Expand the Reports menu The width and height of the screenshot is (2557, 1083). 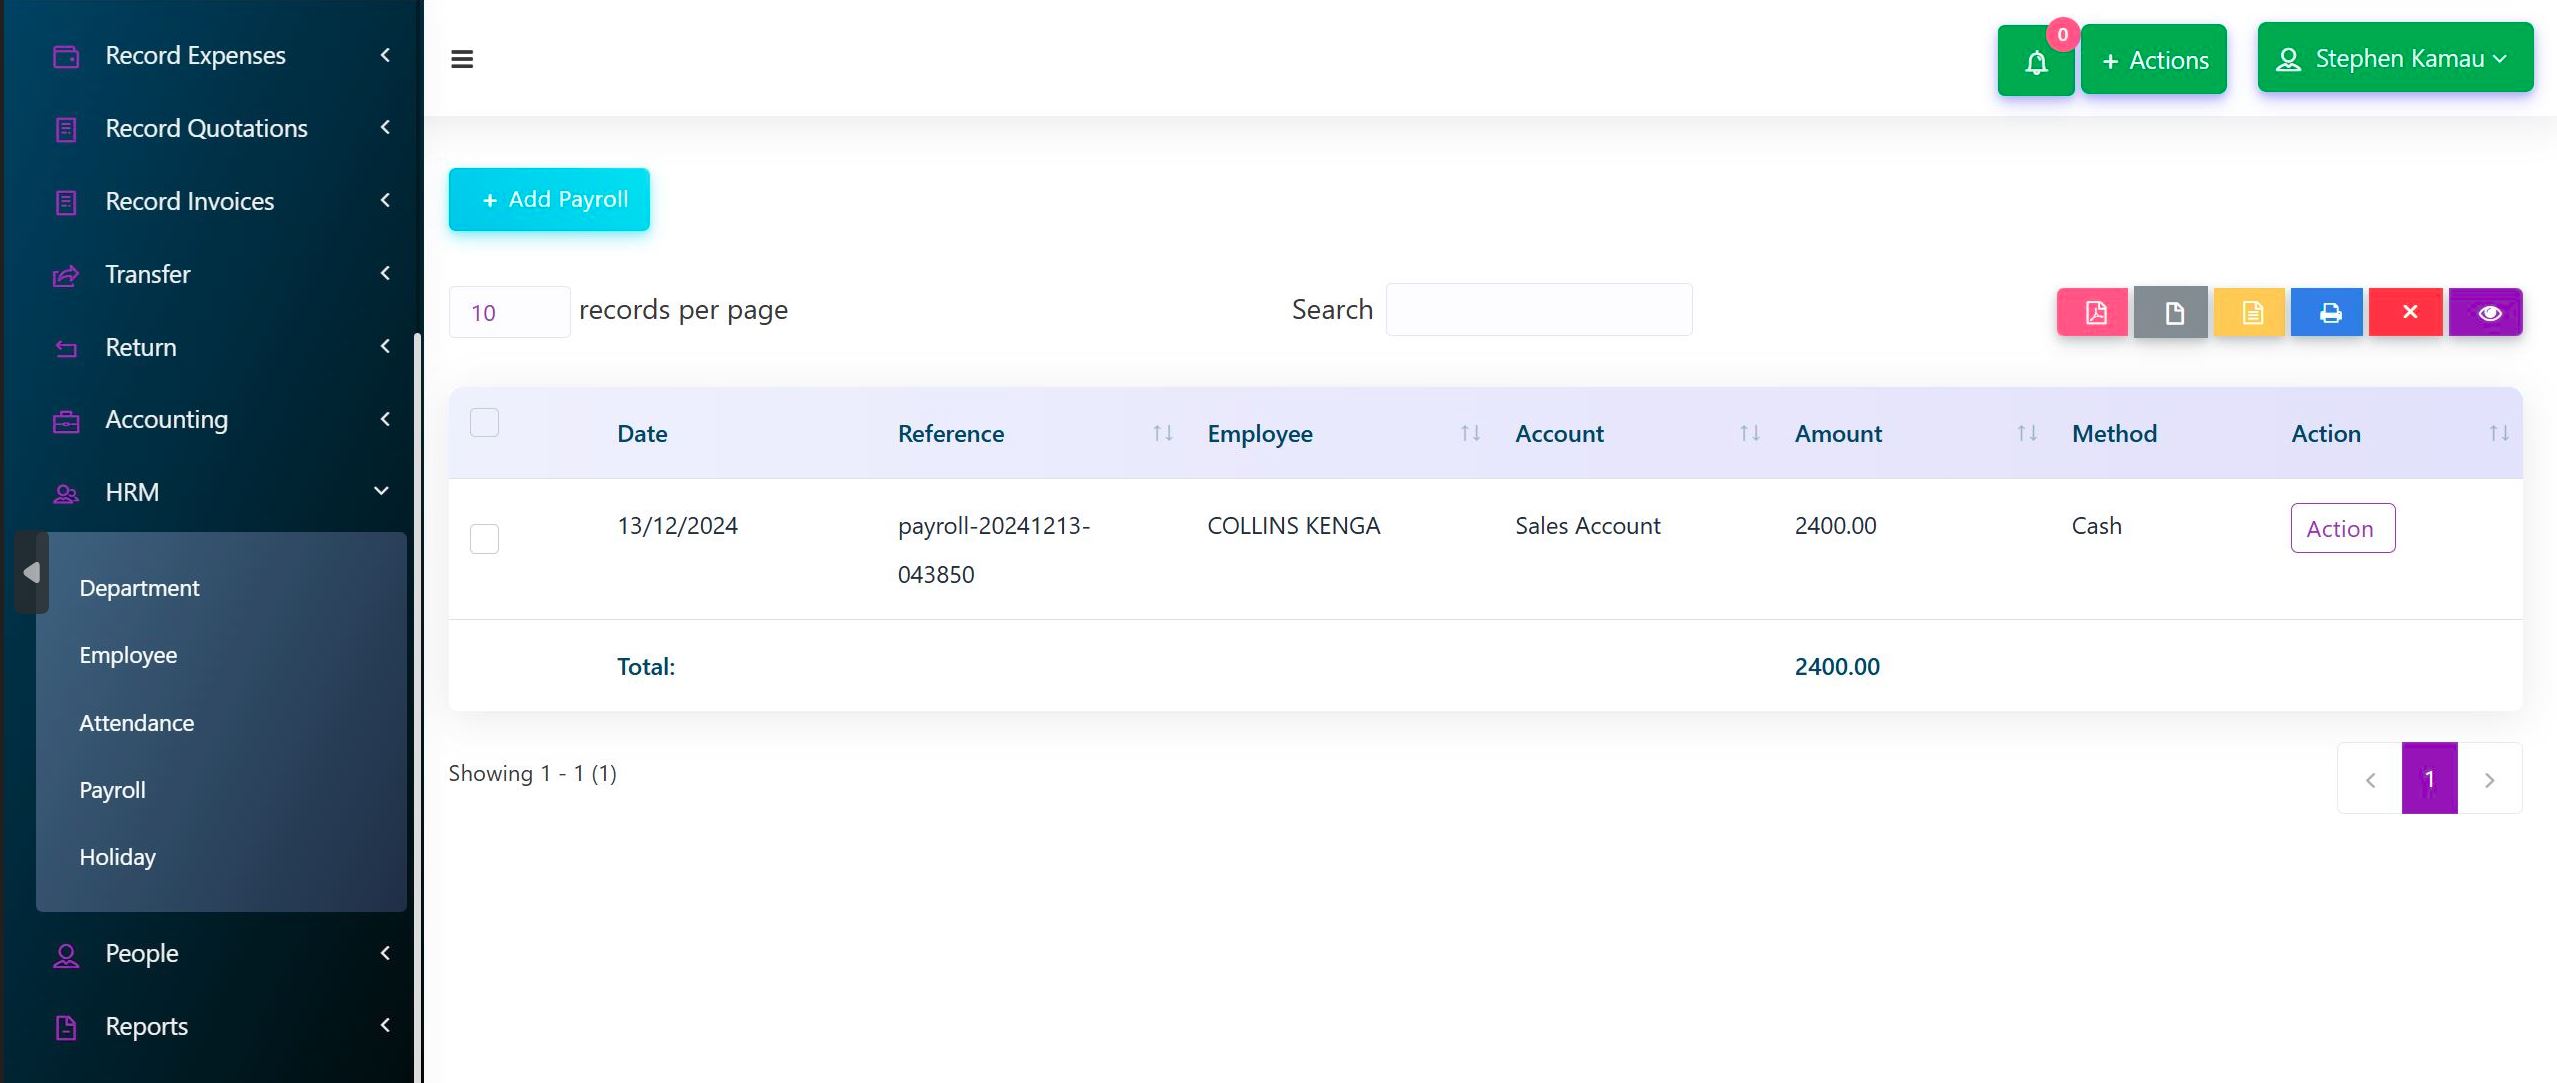tap(385, 1025)
